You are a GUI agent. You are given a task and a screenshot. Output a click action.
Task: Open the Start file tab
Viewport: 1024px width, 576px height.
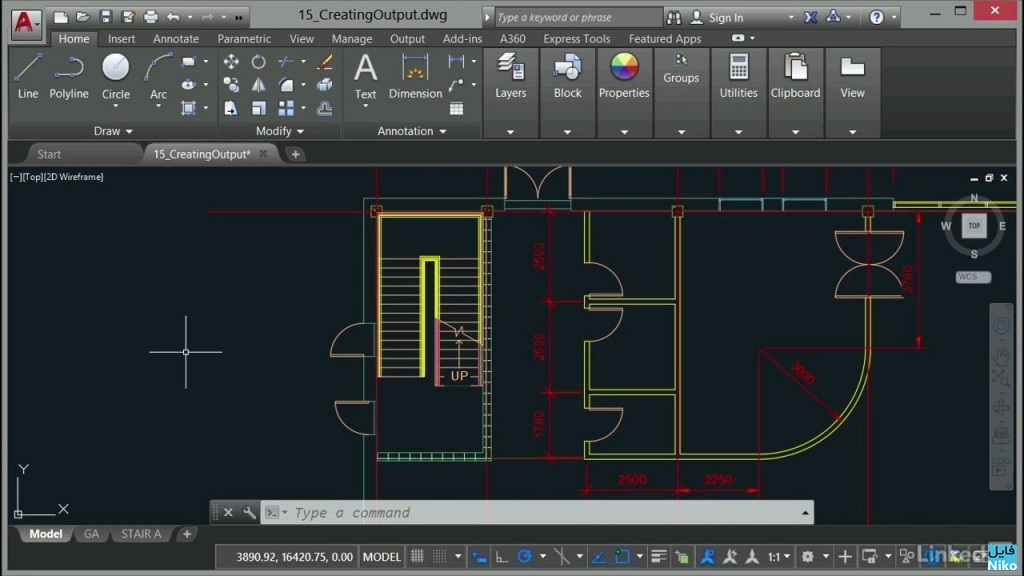49,154
